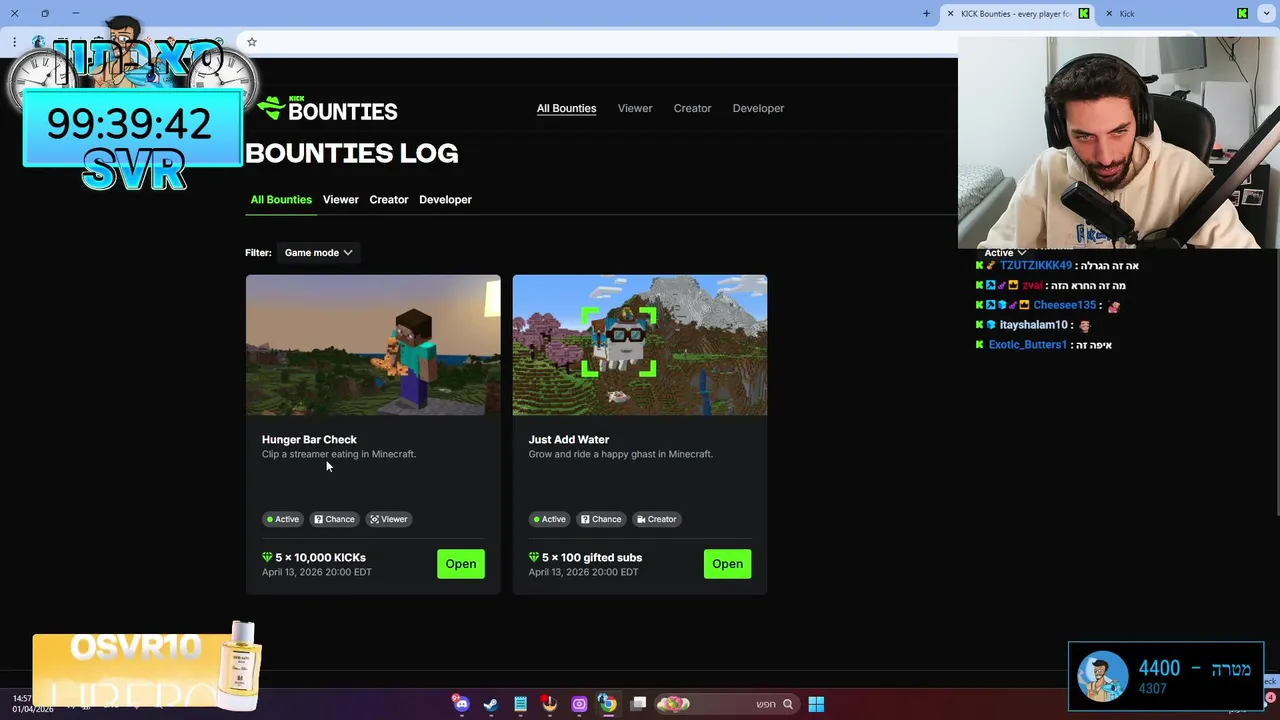Switch to the Viewer tab under Bounties Log

pos(340,199)
